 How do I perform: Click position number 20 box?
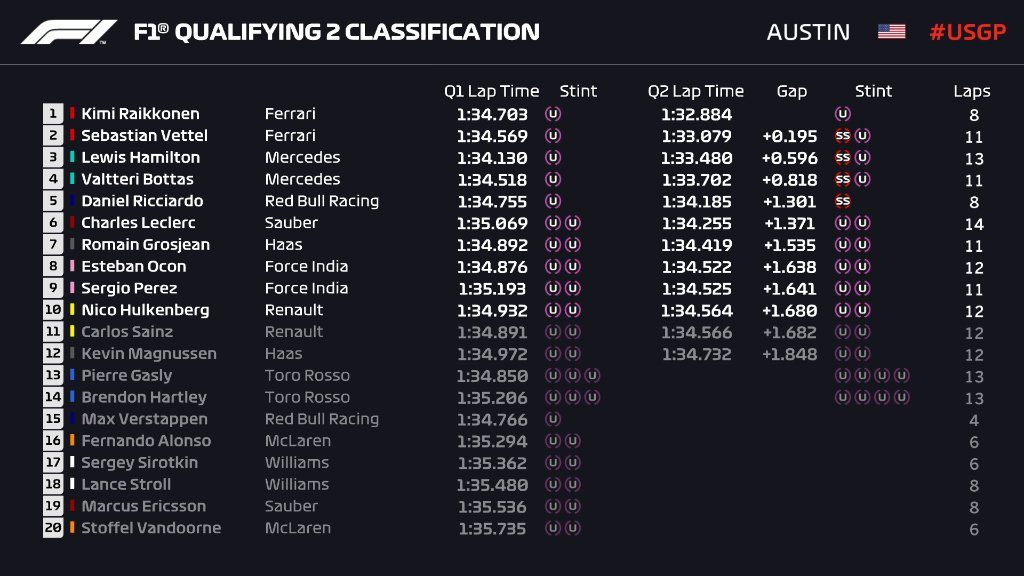click(x=52, y=528)
